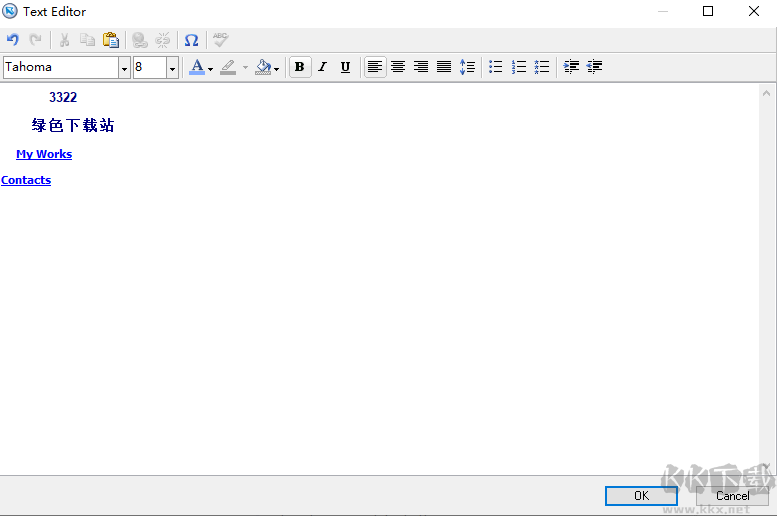Apply the font color A icon
777x516 pixels.
[197, 67]
